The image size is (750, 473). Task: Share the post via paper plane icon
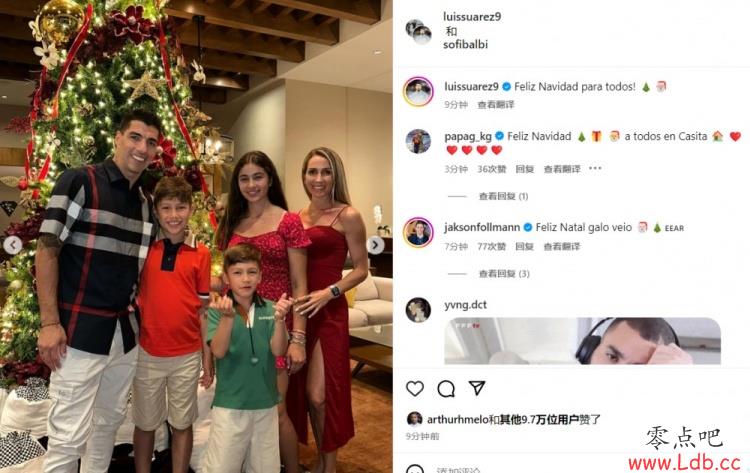[477, 388]
